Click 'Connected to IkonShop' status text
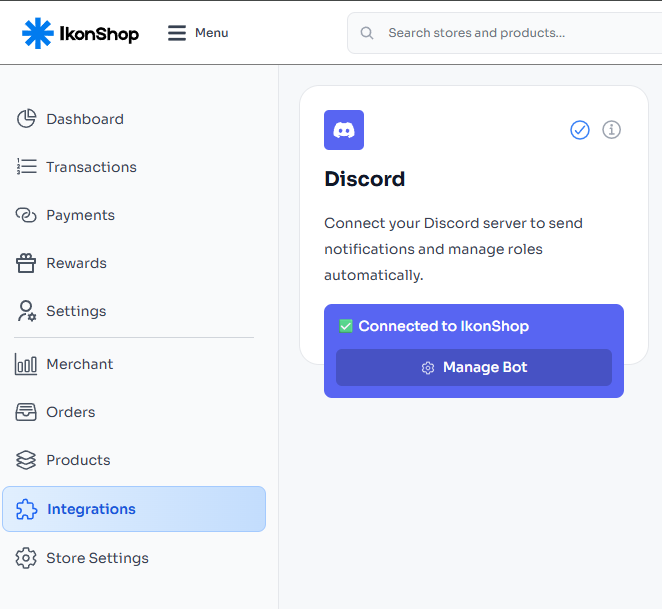This screenshot has width=662, height=609. coord(443,326)
